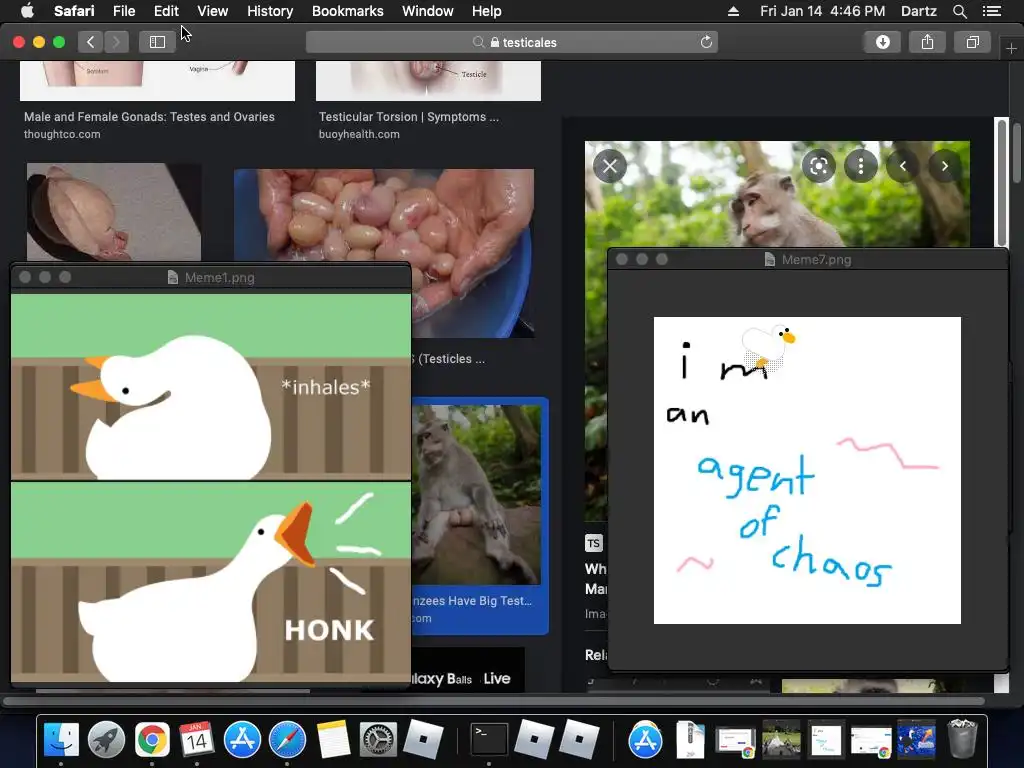1024x768 pixels.
Task: Open Terminal from the Dock
Action: click(489, 740)
